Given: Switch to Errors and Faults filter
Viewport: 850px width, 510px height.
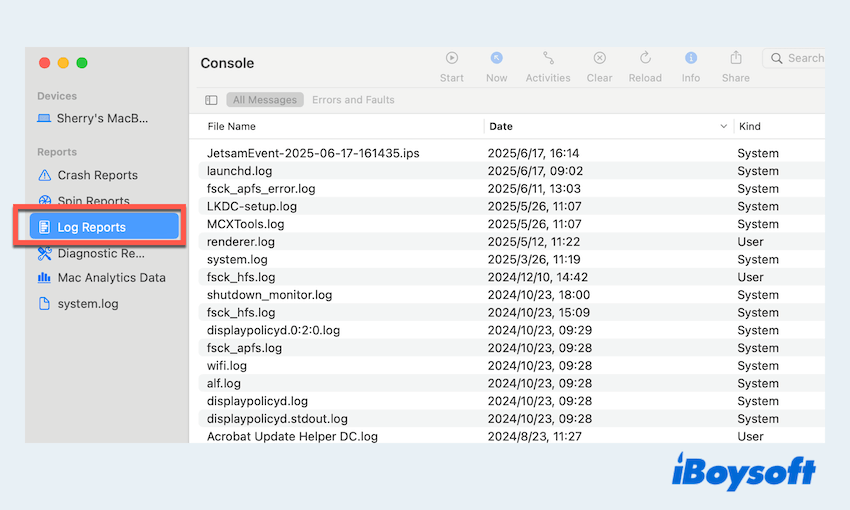Looking at the screenshot, I should point(353,100).
